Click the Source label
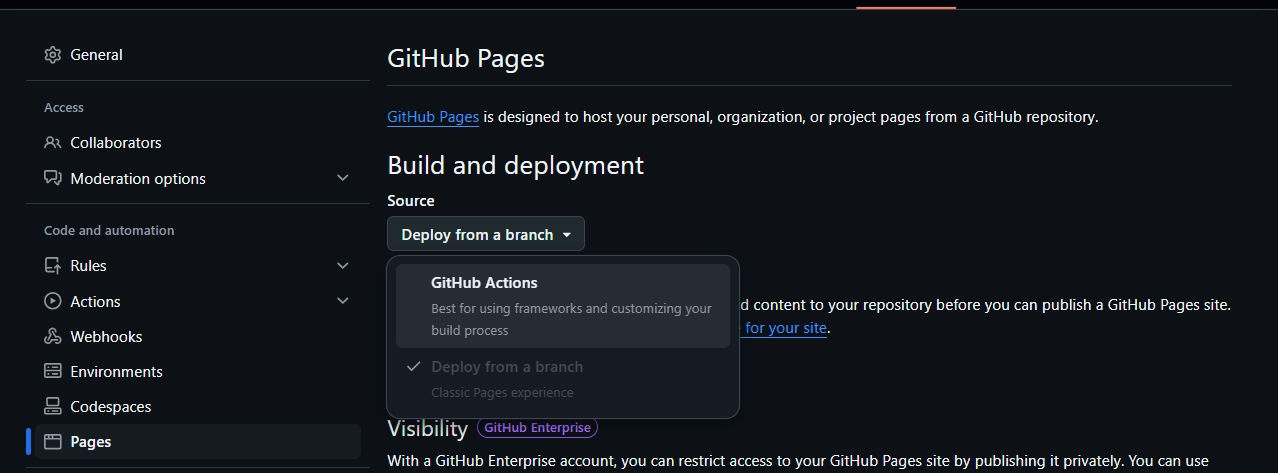Image resolution: width=1278 pixels, height=473 pixels. click(411, 201)
